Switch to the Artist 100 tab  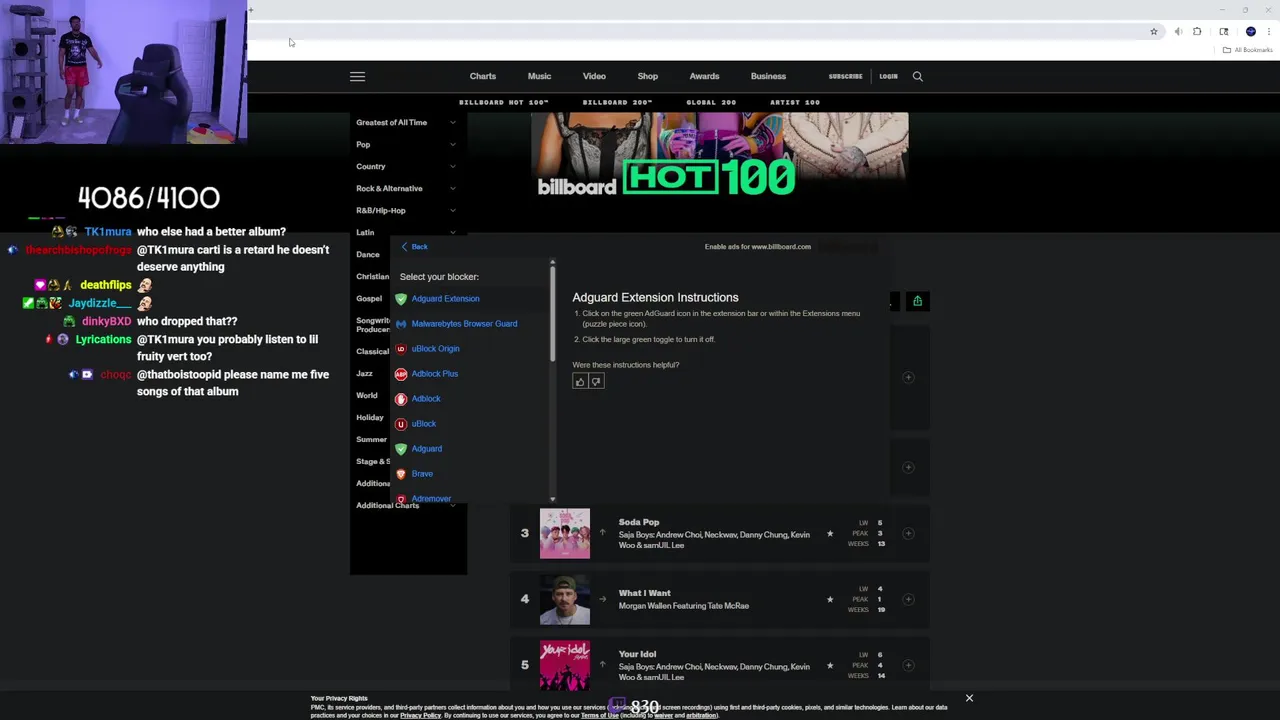pyautogui.click(x=795, y=102)
